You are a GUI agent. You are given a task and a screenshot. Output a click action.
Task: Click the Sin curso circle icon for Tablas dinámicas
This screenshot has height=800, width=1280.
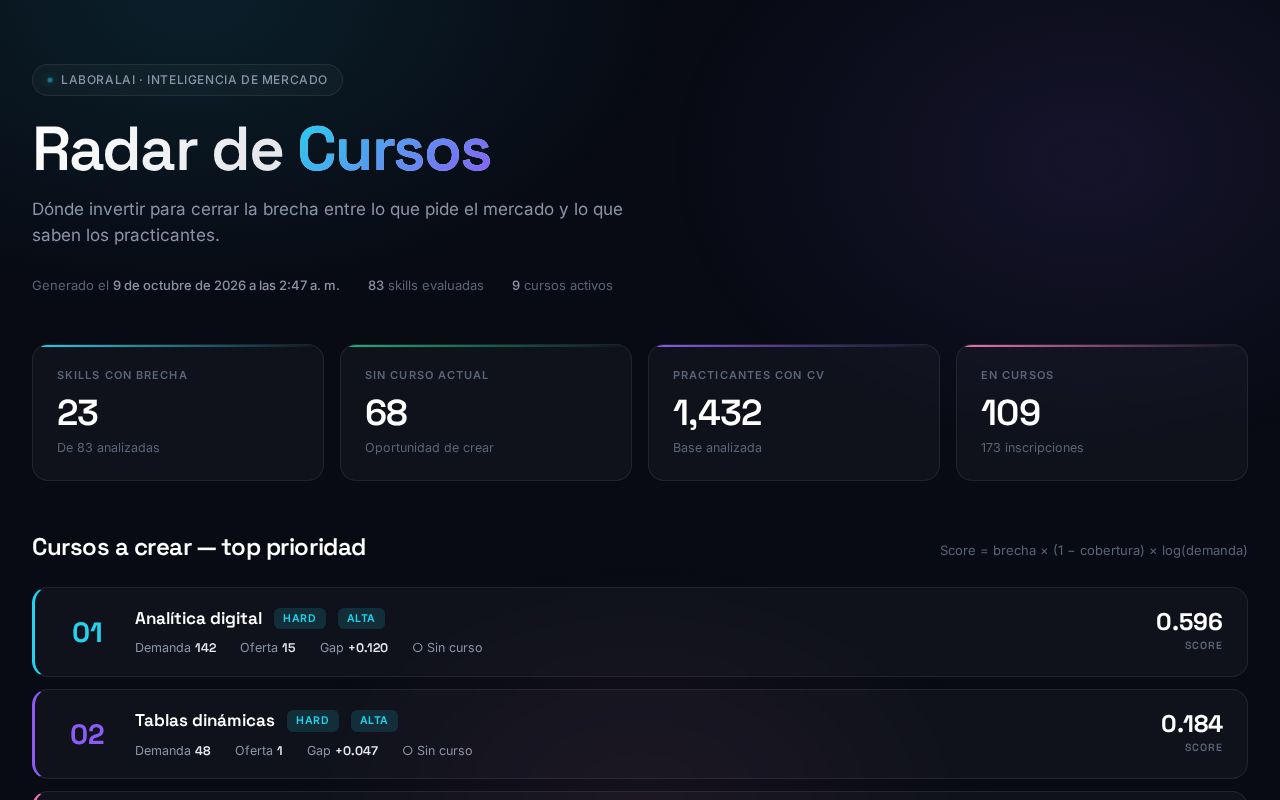coord(408,751)
